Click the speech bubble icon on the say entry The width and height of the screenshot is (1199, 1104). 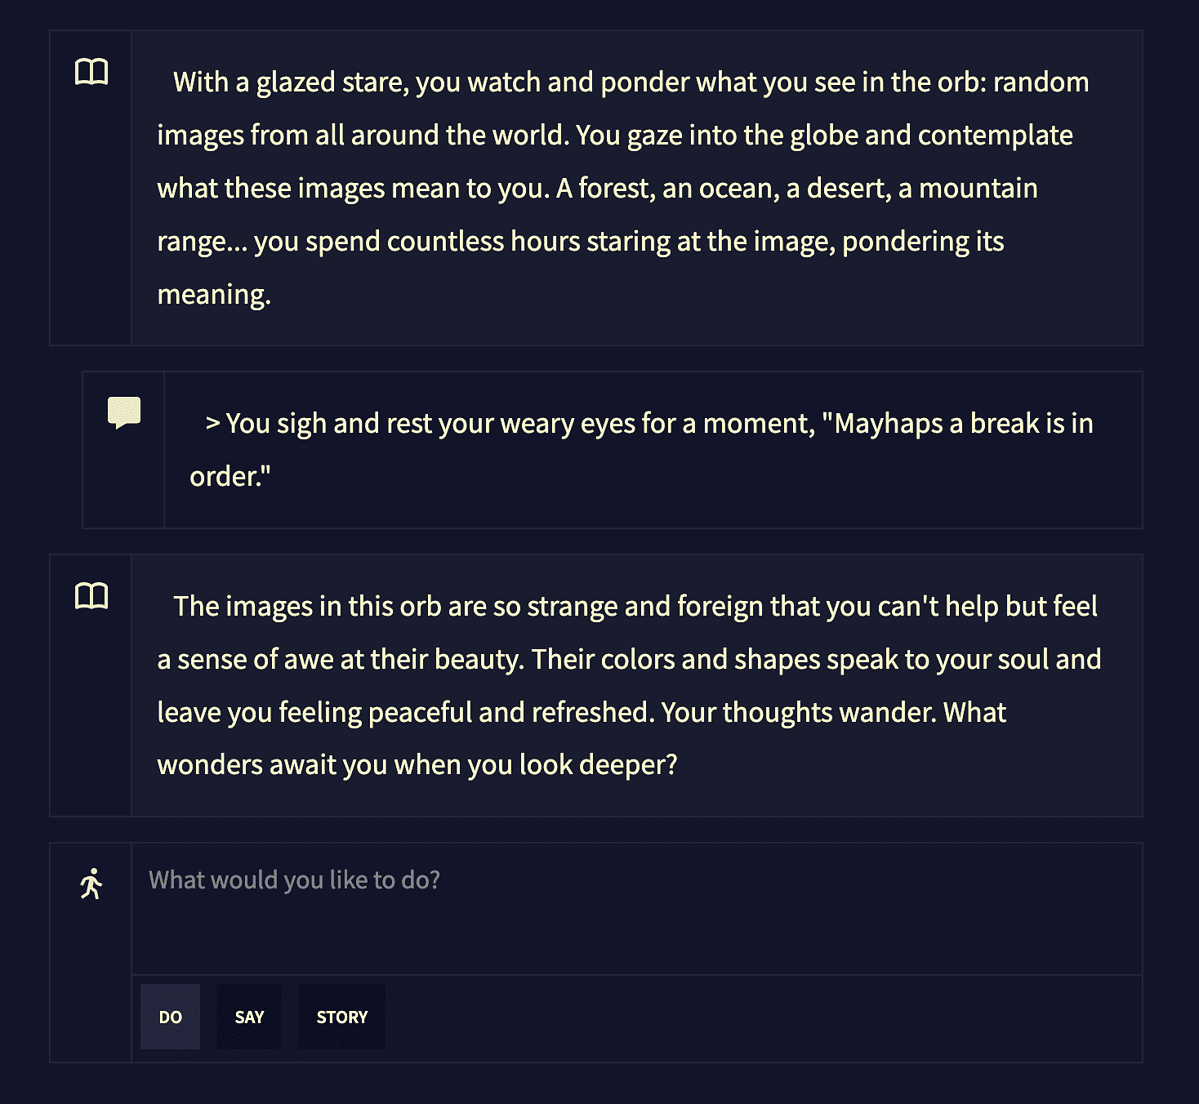click(124, 413)
